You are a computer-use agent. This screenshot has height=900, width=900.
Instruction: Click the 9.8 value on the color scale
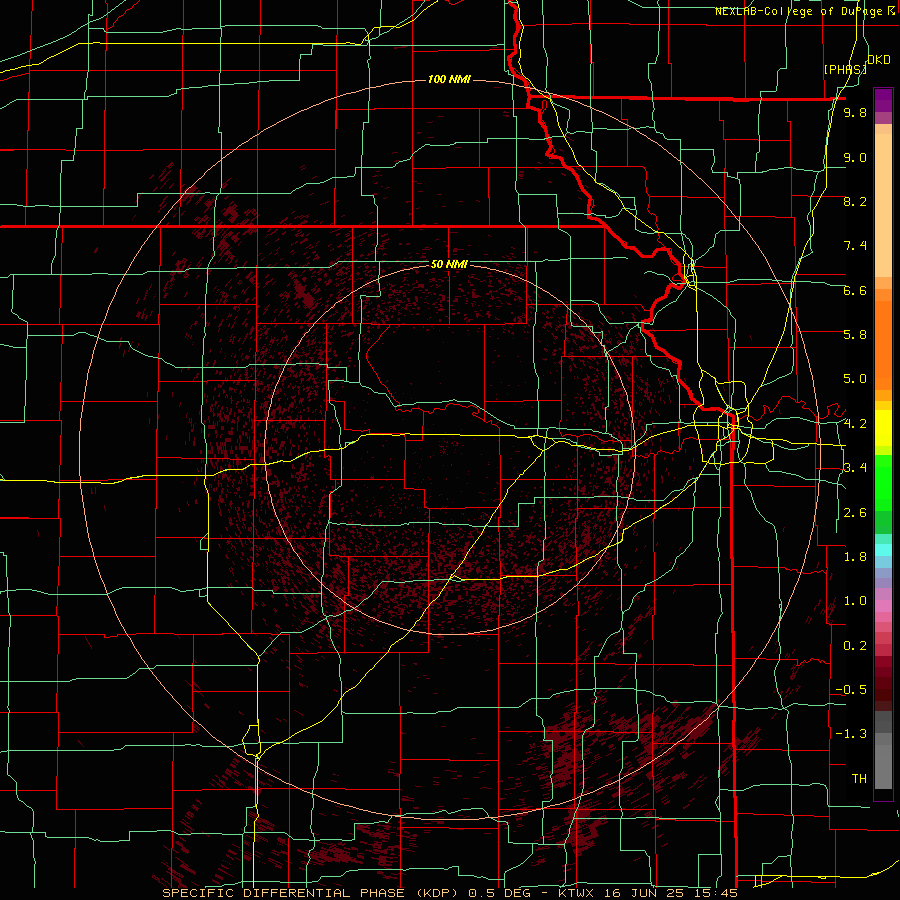pos(855,112)
